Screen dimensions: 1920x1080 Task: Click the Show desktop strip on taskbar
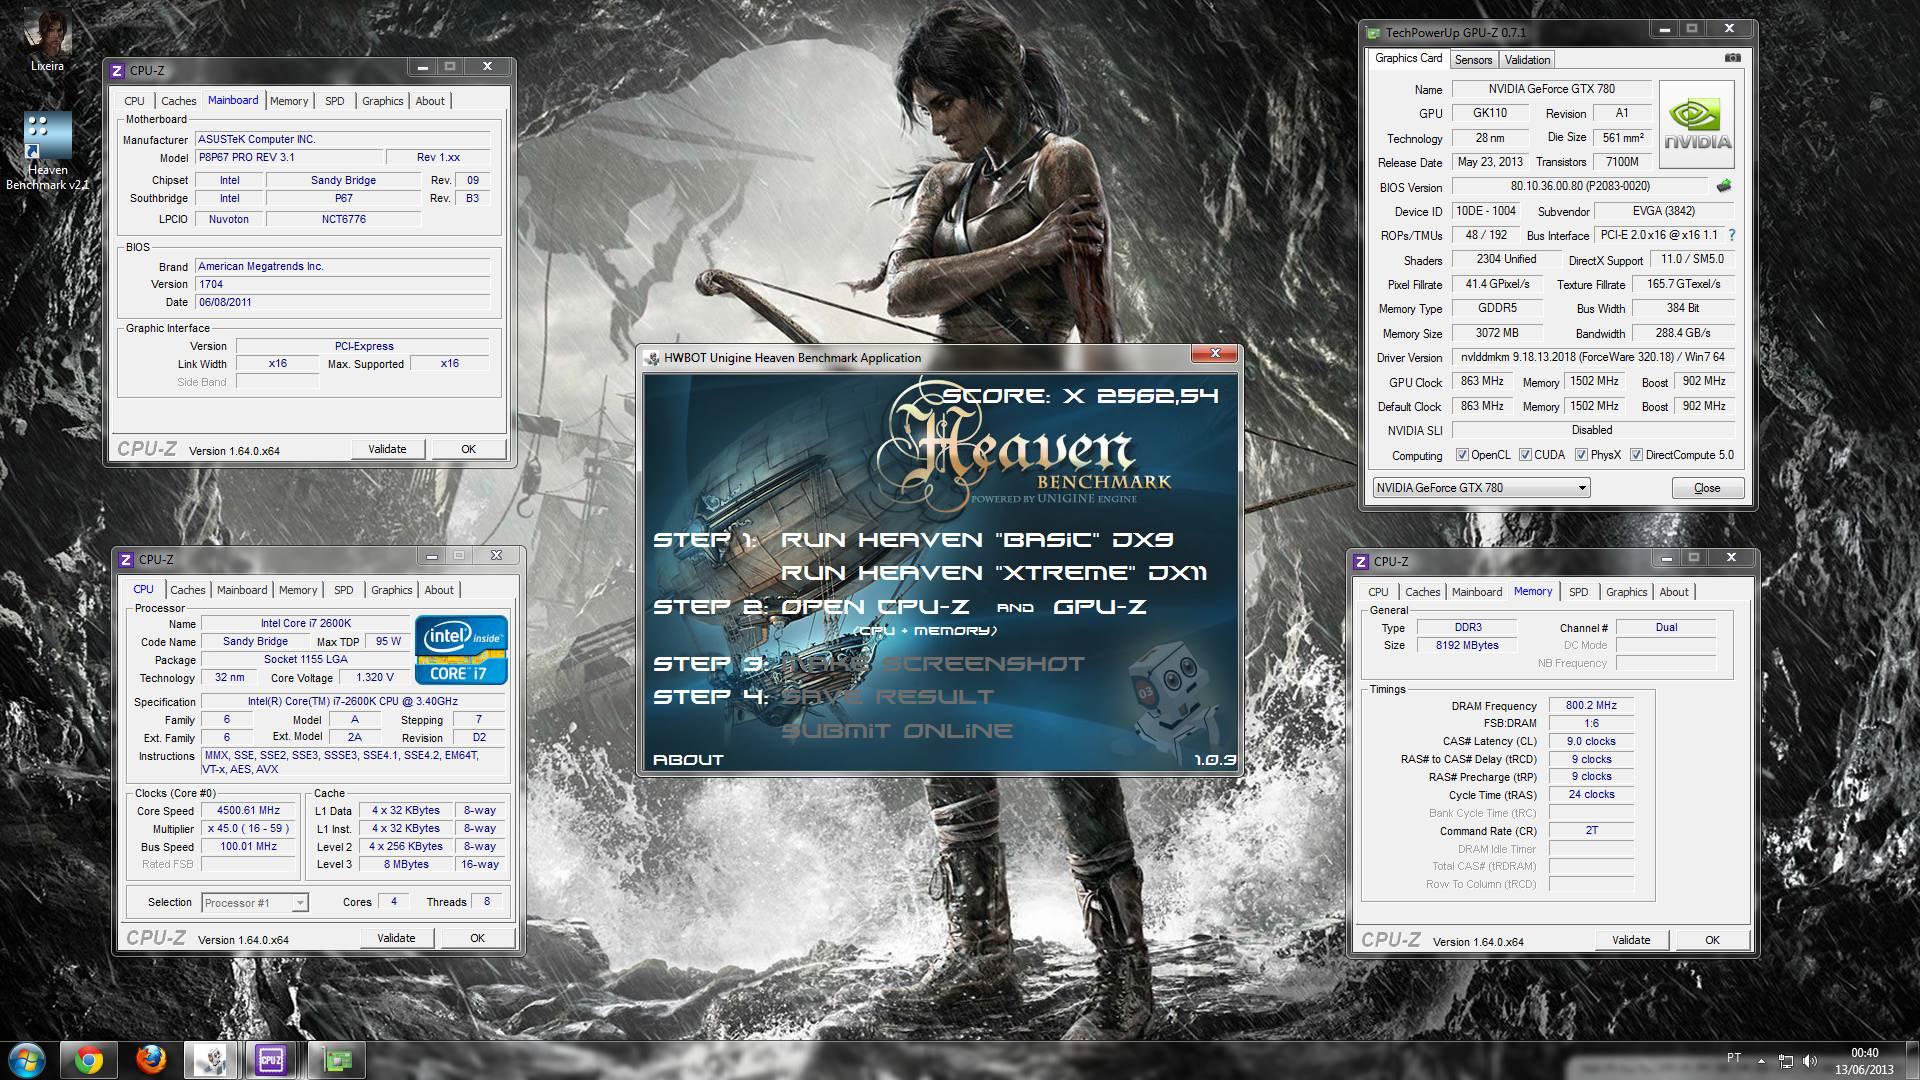(x=1912, y=1060)
